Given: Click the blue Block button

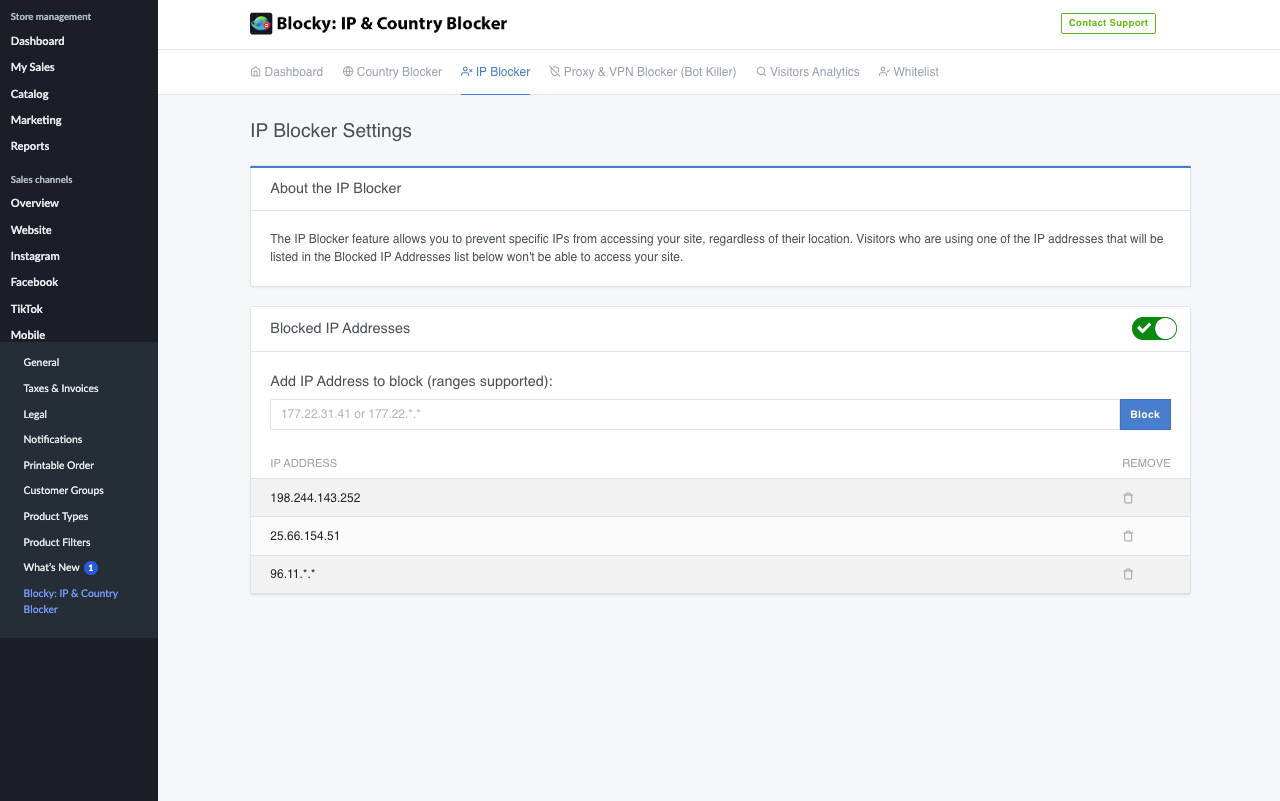Looking at the screenshot, I should click(1145, 414).
